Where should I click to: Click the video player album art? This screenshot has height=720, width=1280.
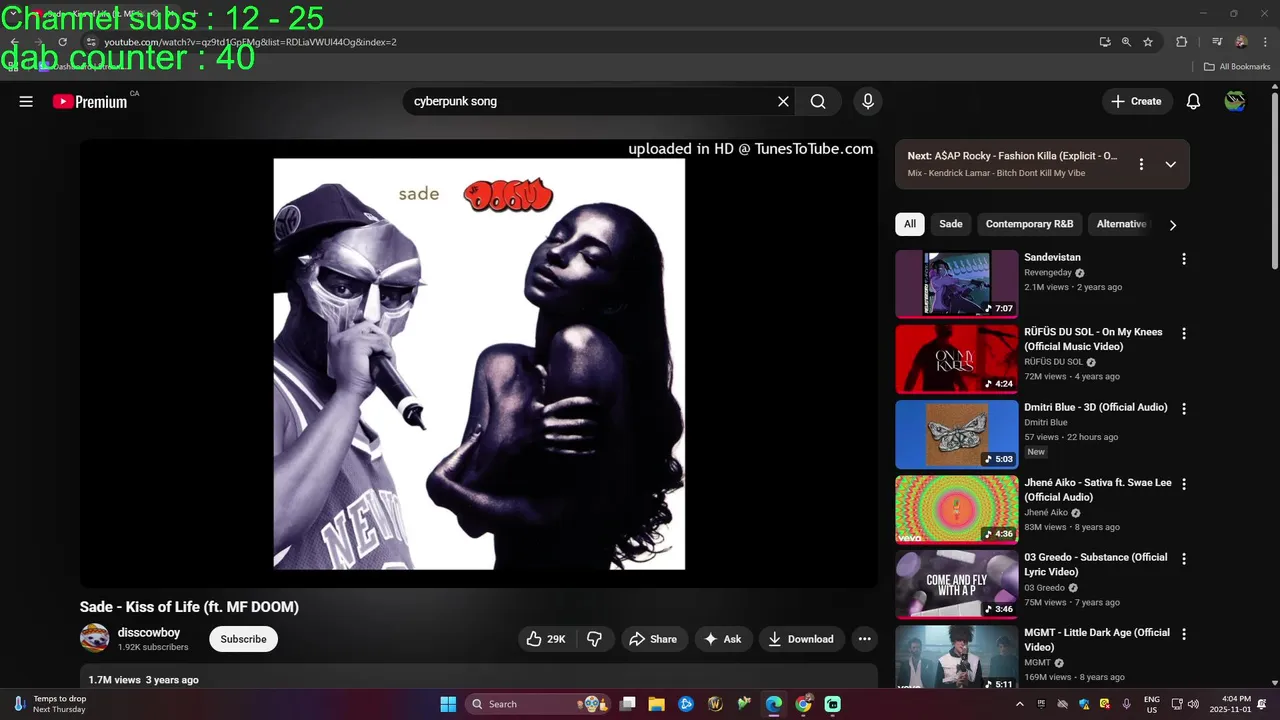(479, 364)
